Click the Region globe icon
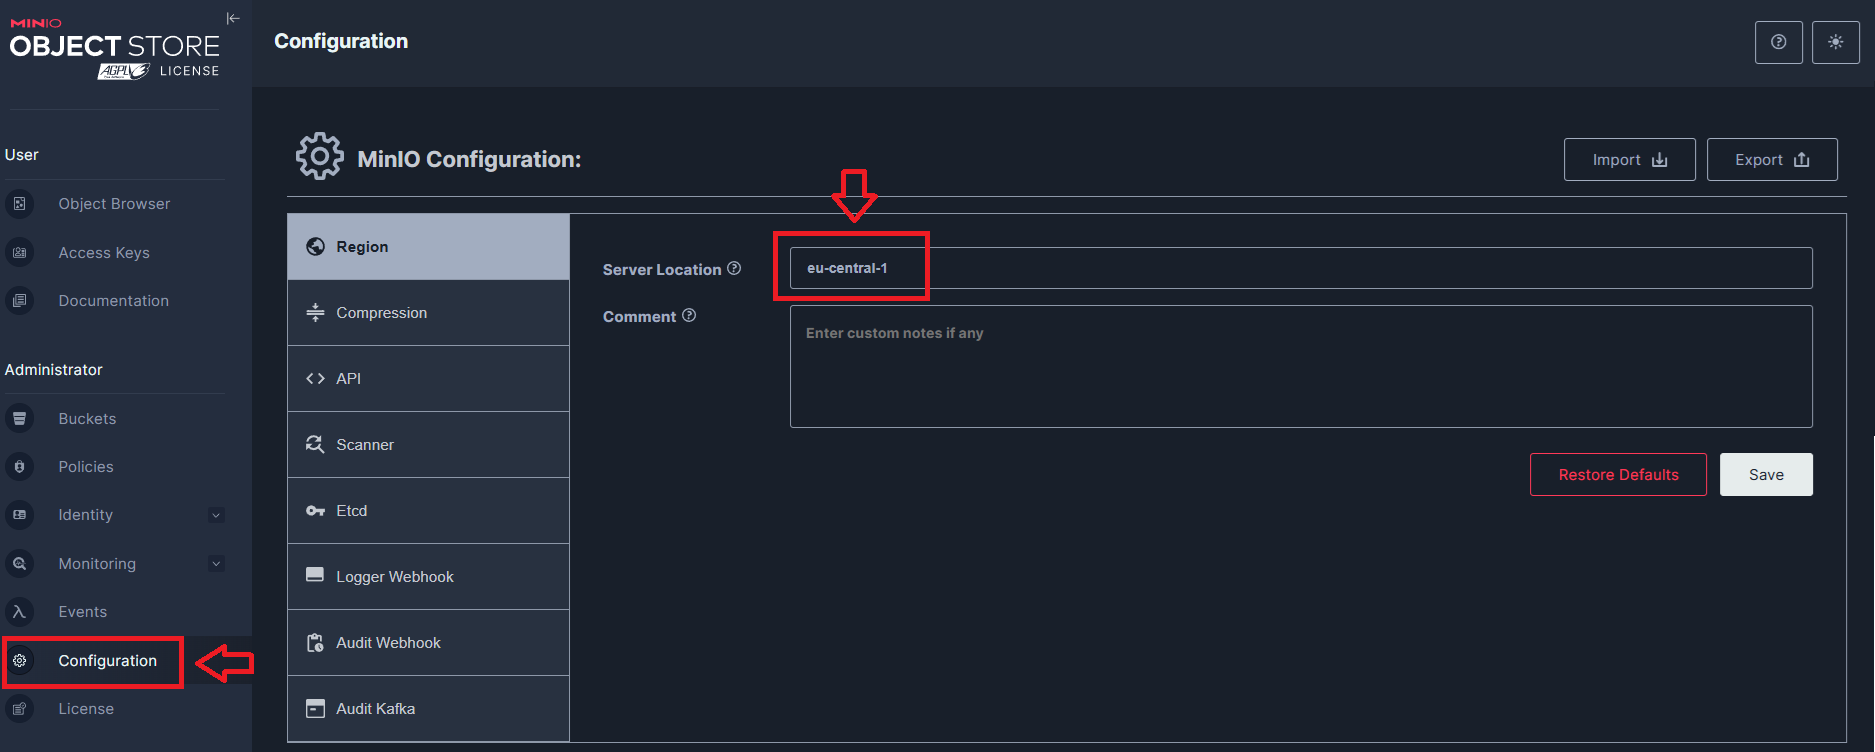This screenshot has width=1875, height=752. pos(315,247)
